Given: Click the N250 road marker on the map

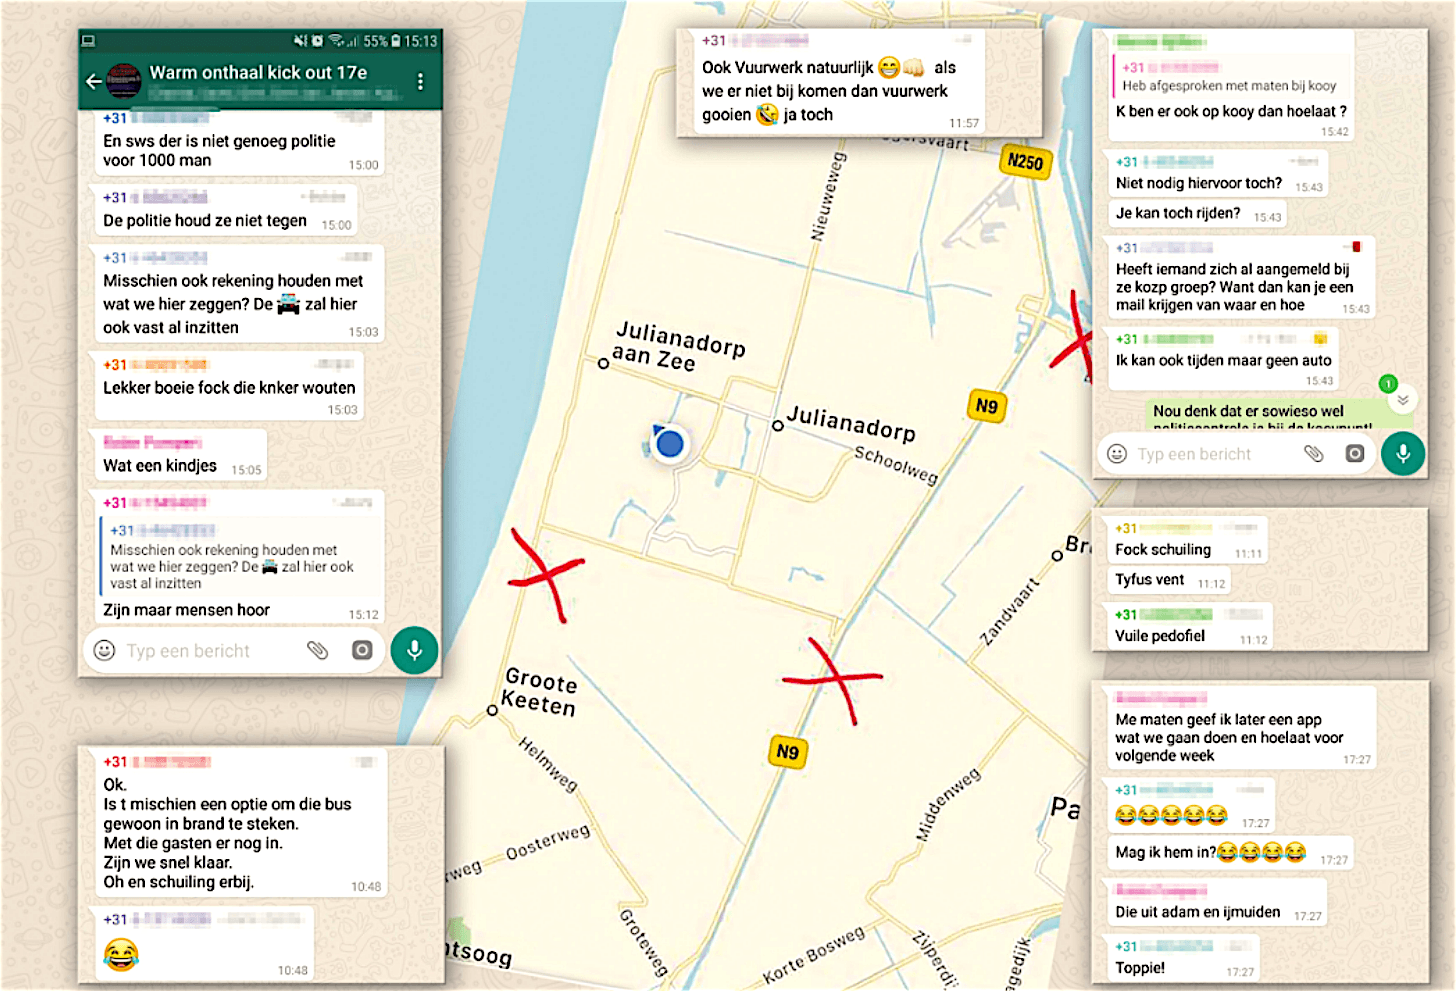Looking at the screenshot, I should tap(1025, 161).
